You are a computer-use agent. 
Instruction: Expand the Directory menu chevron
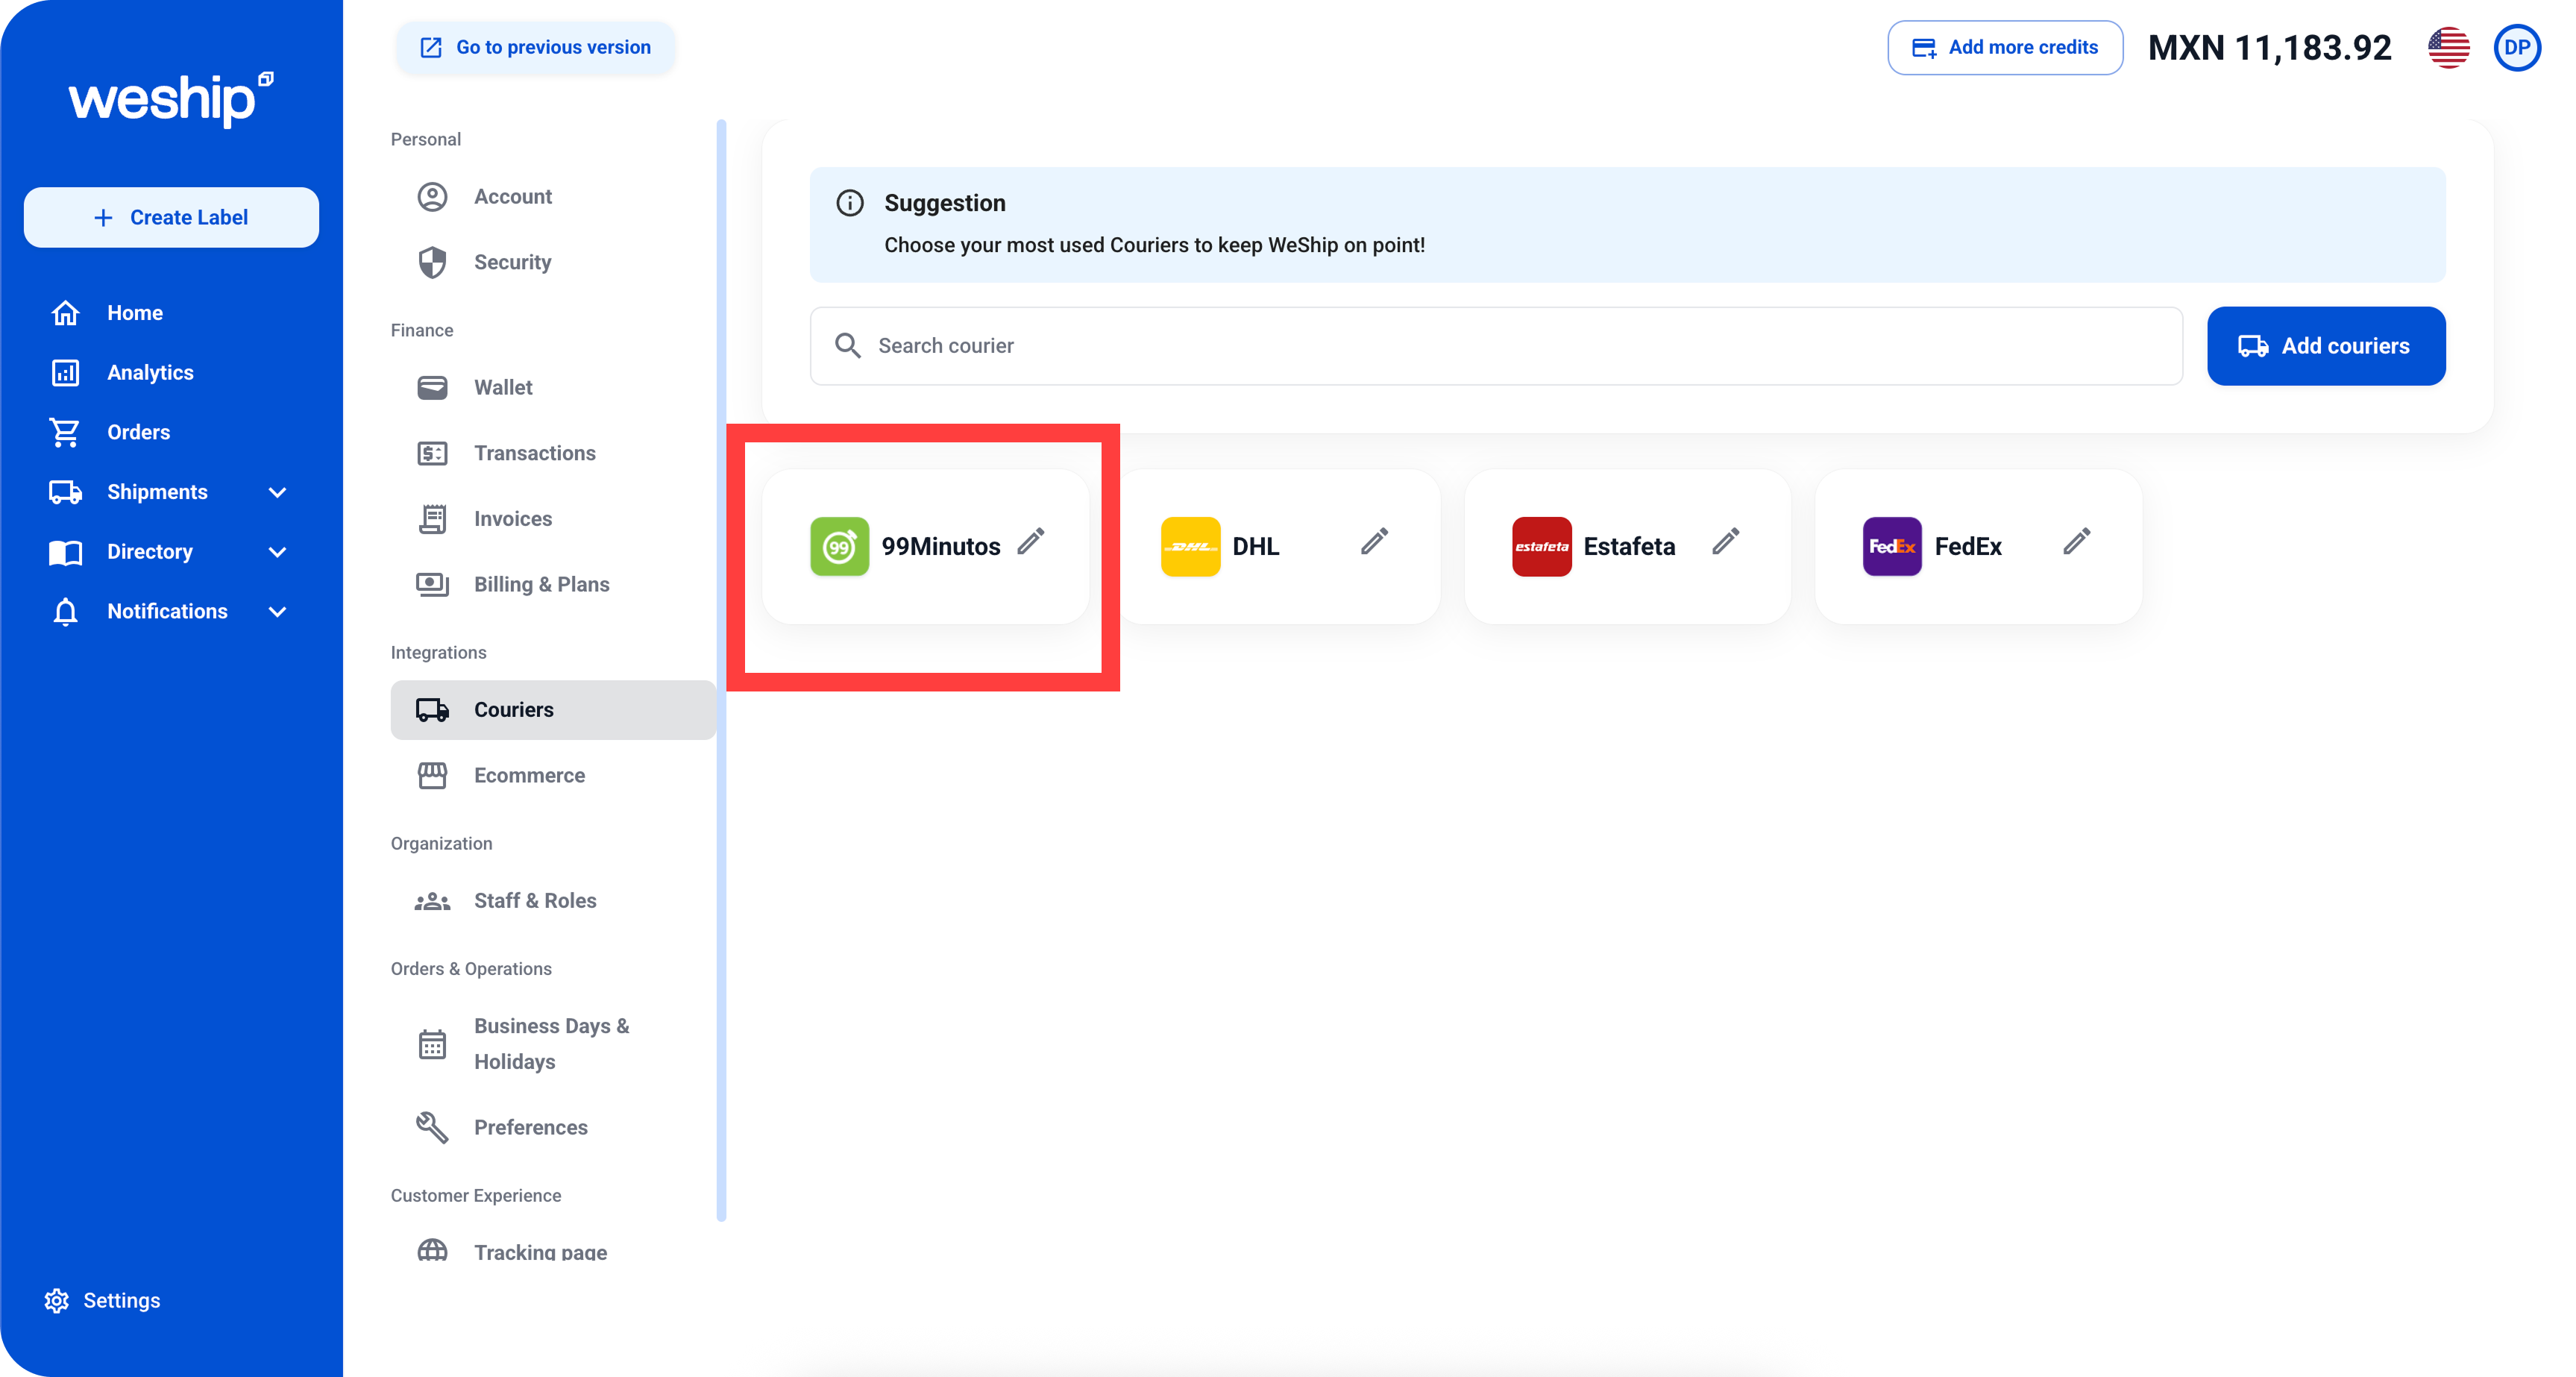tap(278, 552)
